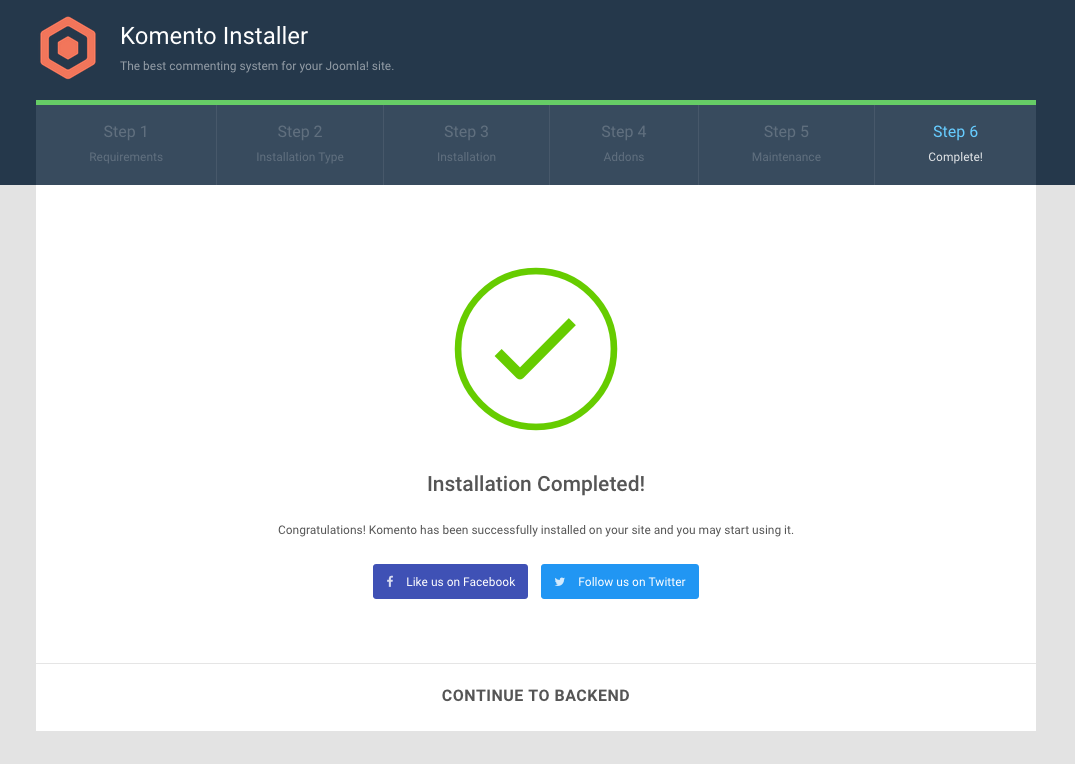Select Step 4 Addons tab
The image size is (1075, 764).
624,145
